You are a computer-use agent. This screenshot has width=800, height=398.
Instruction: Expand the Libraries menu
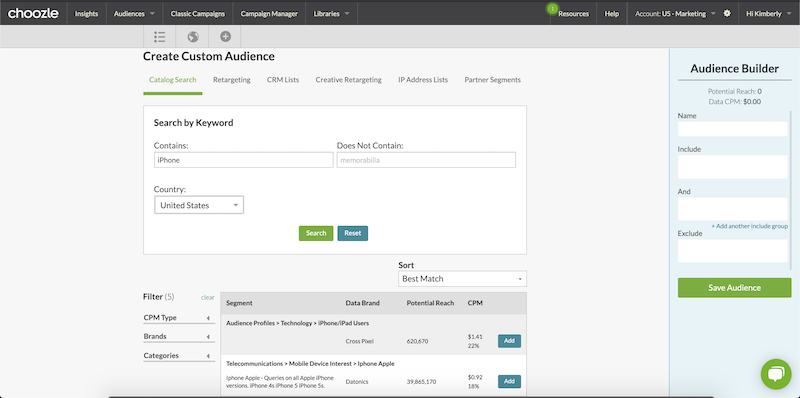[x=331, y=14]
